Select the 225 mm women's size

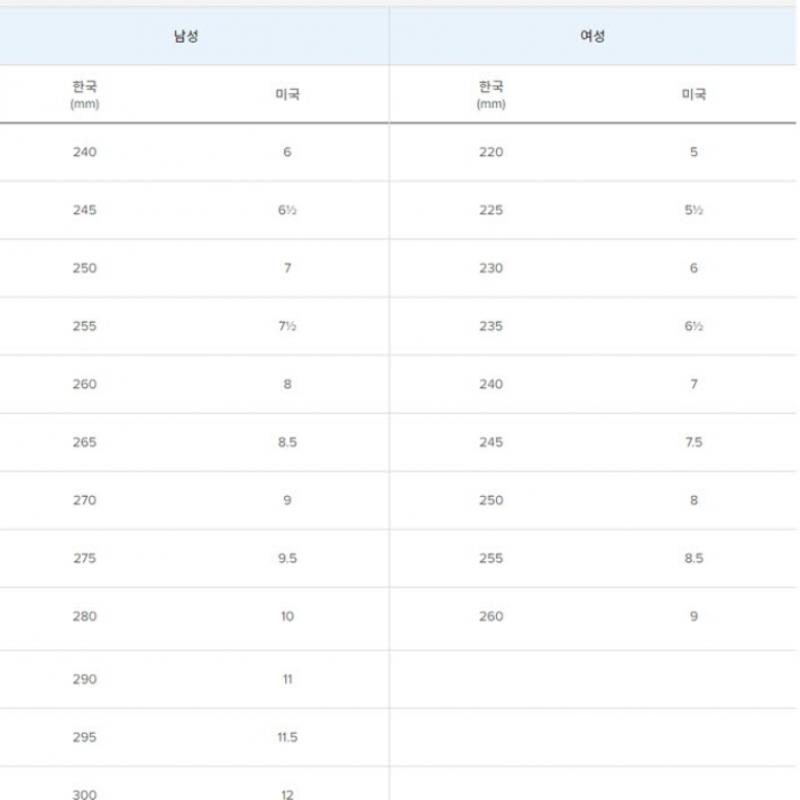click(491, 211)
